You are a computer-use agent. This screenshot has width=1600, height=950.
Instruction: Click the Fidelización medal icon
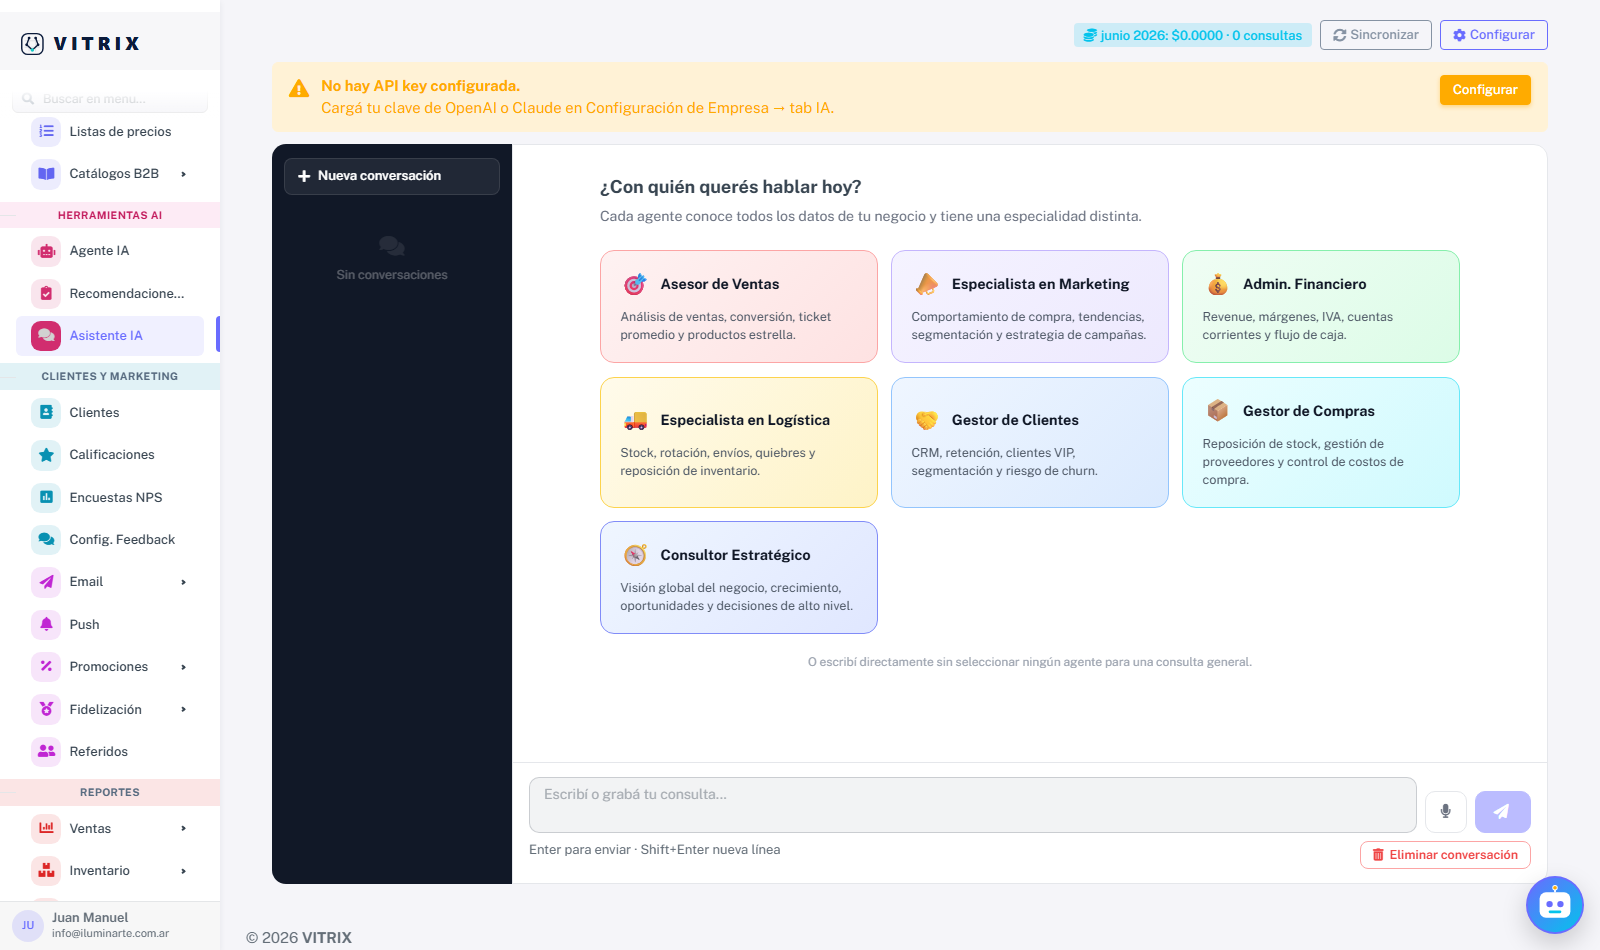(x=46, y=709)
